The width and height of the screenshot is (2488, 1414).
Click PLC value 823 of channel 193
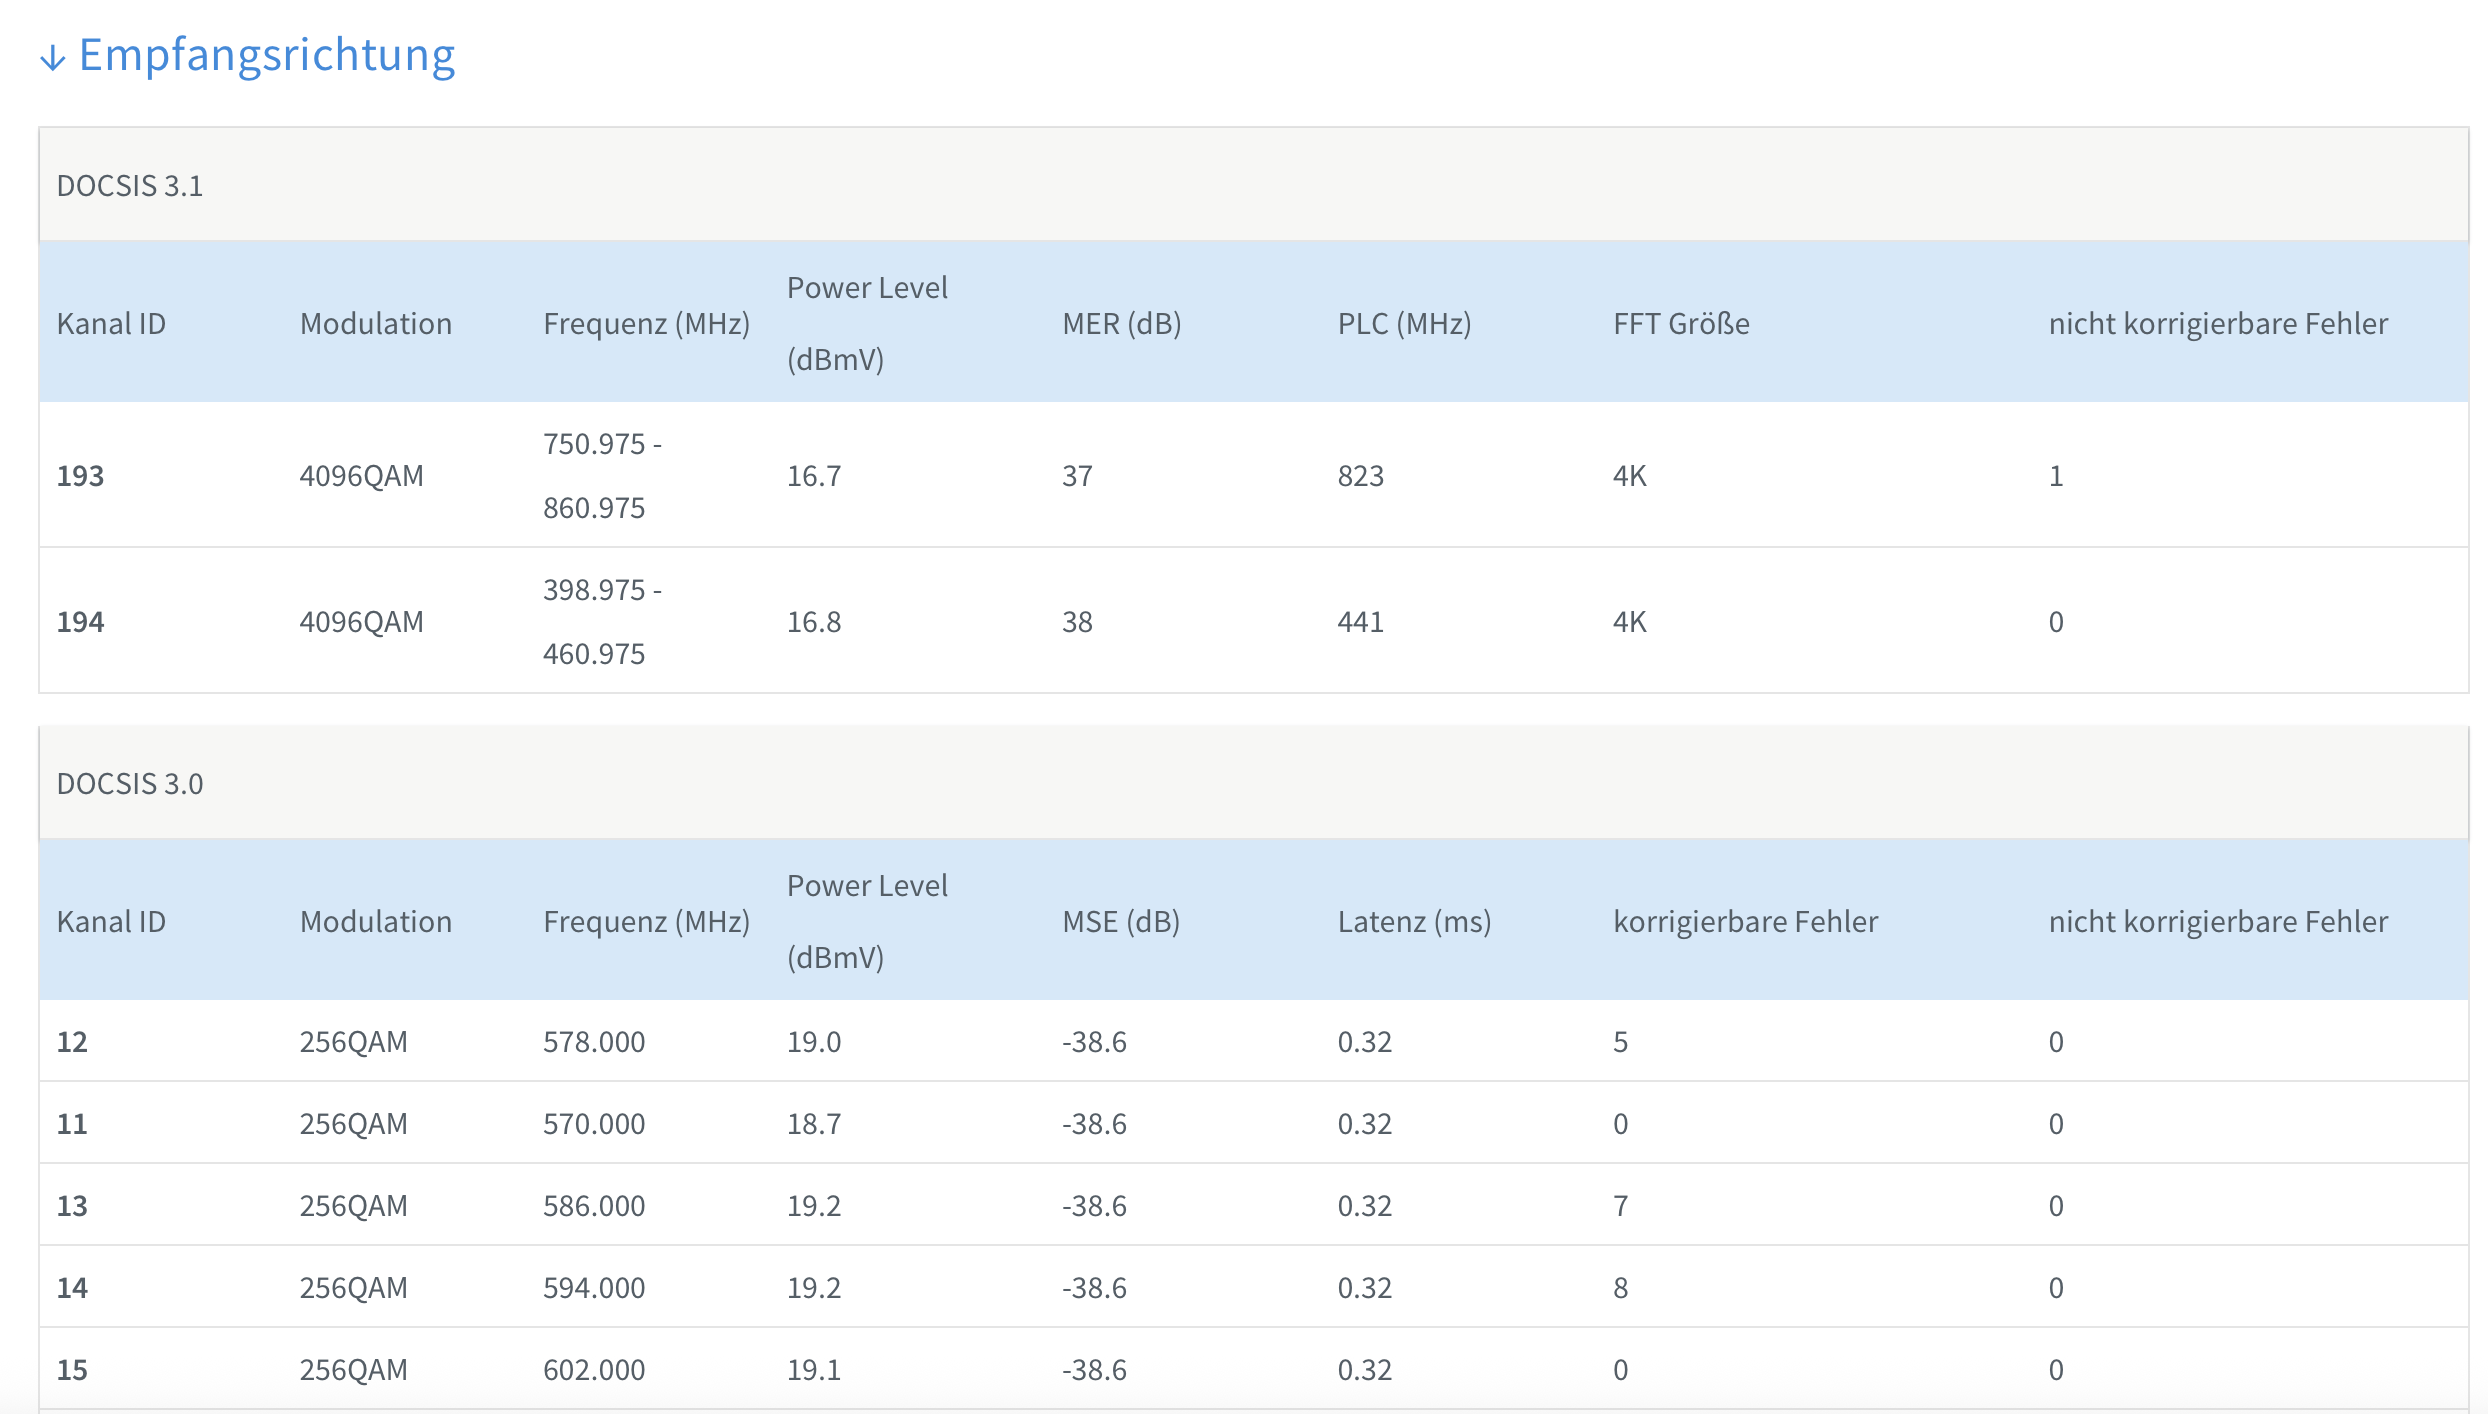coord(1360,476)
